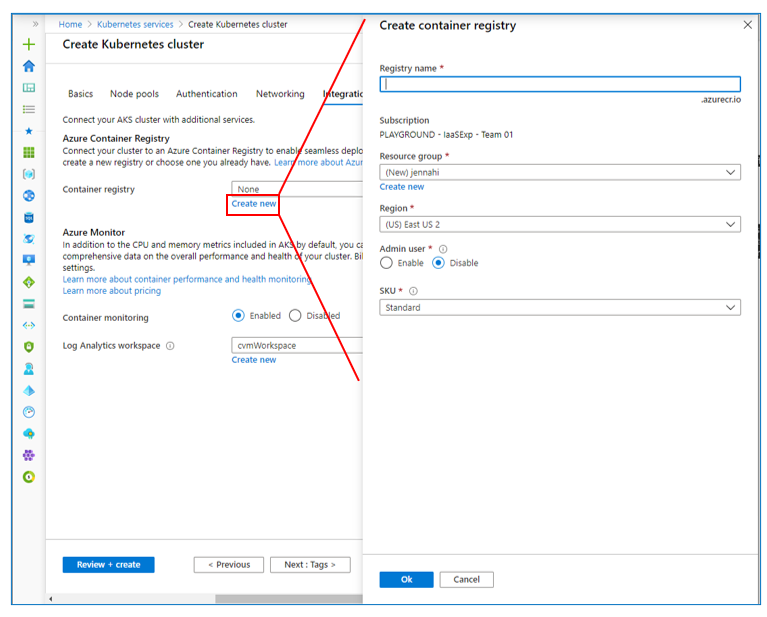Click the blue person support icon in sidebar
Image resolution: width=767 pixels, height=617 pixels.
coord(29,369)
